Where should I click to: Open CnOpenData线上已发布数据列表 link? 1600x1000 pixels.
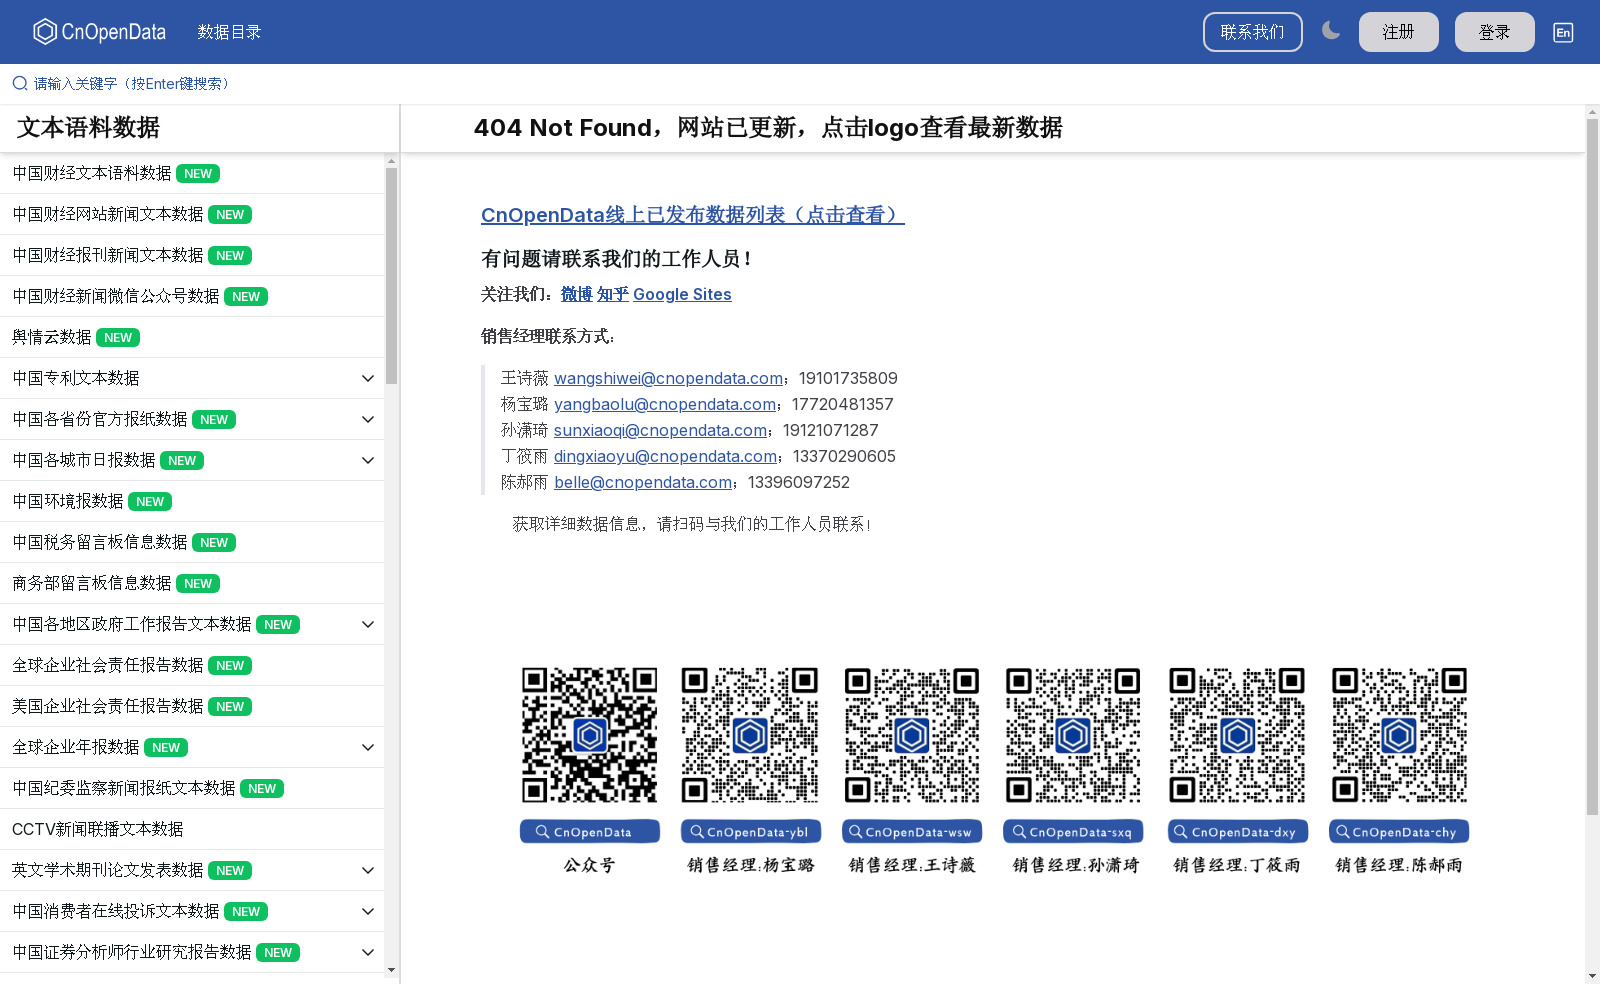coord(692,215)
